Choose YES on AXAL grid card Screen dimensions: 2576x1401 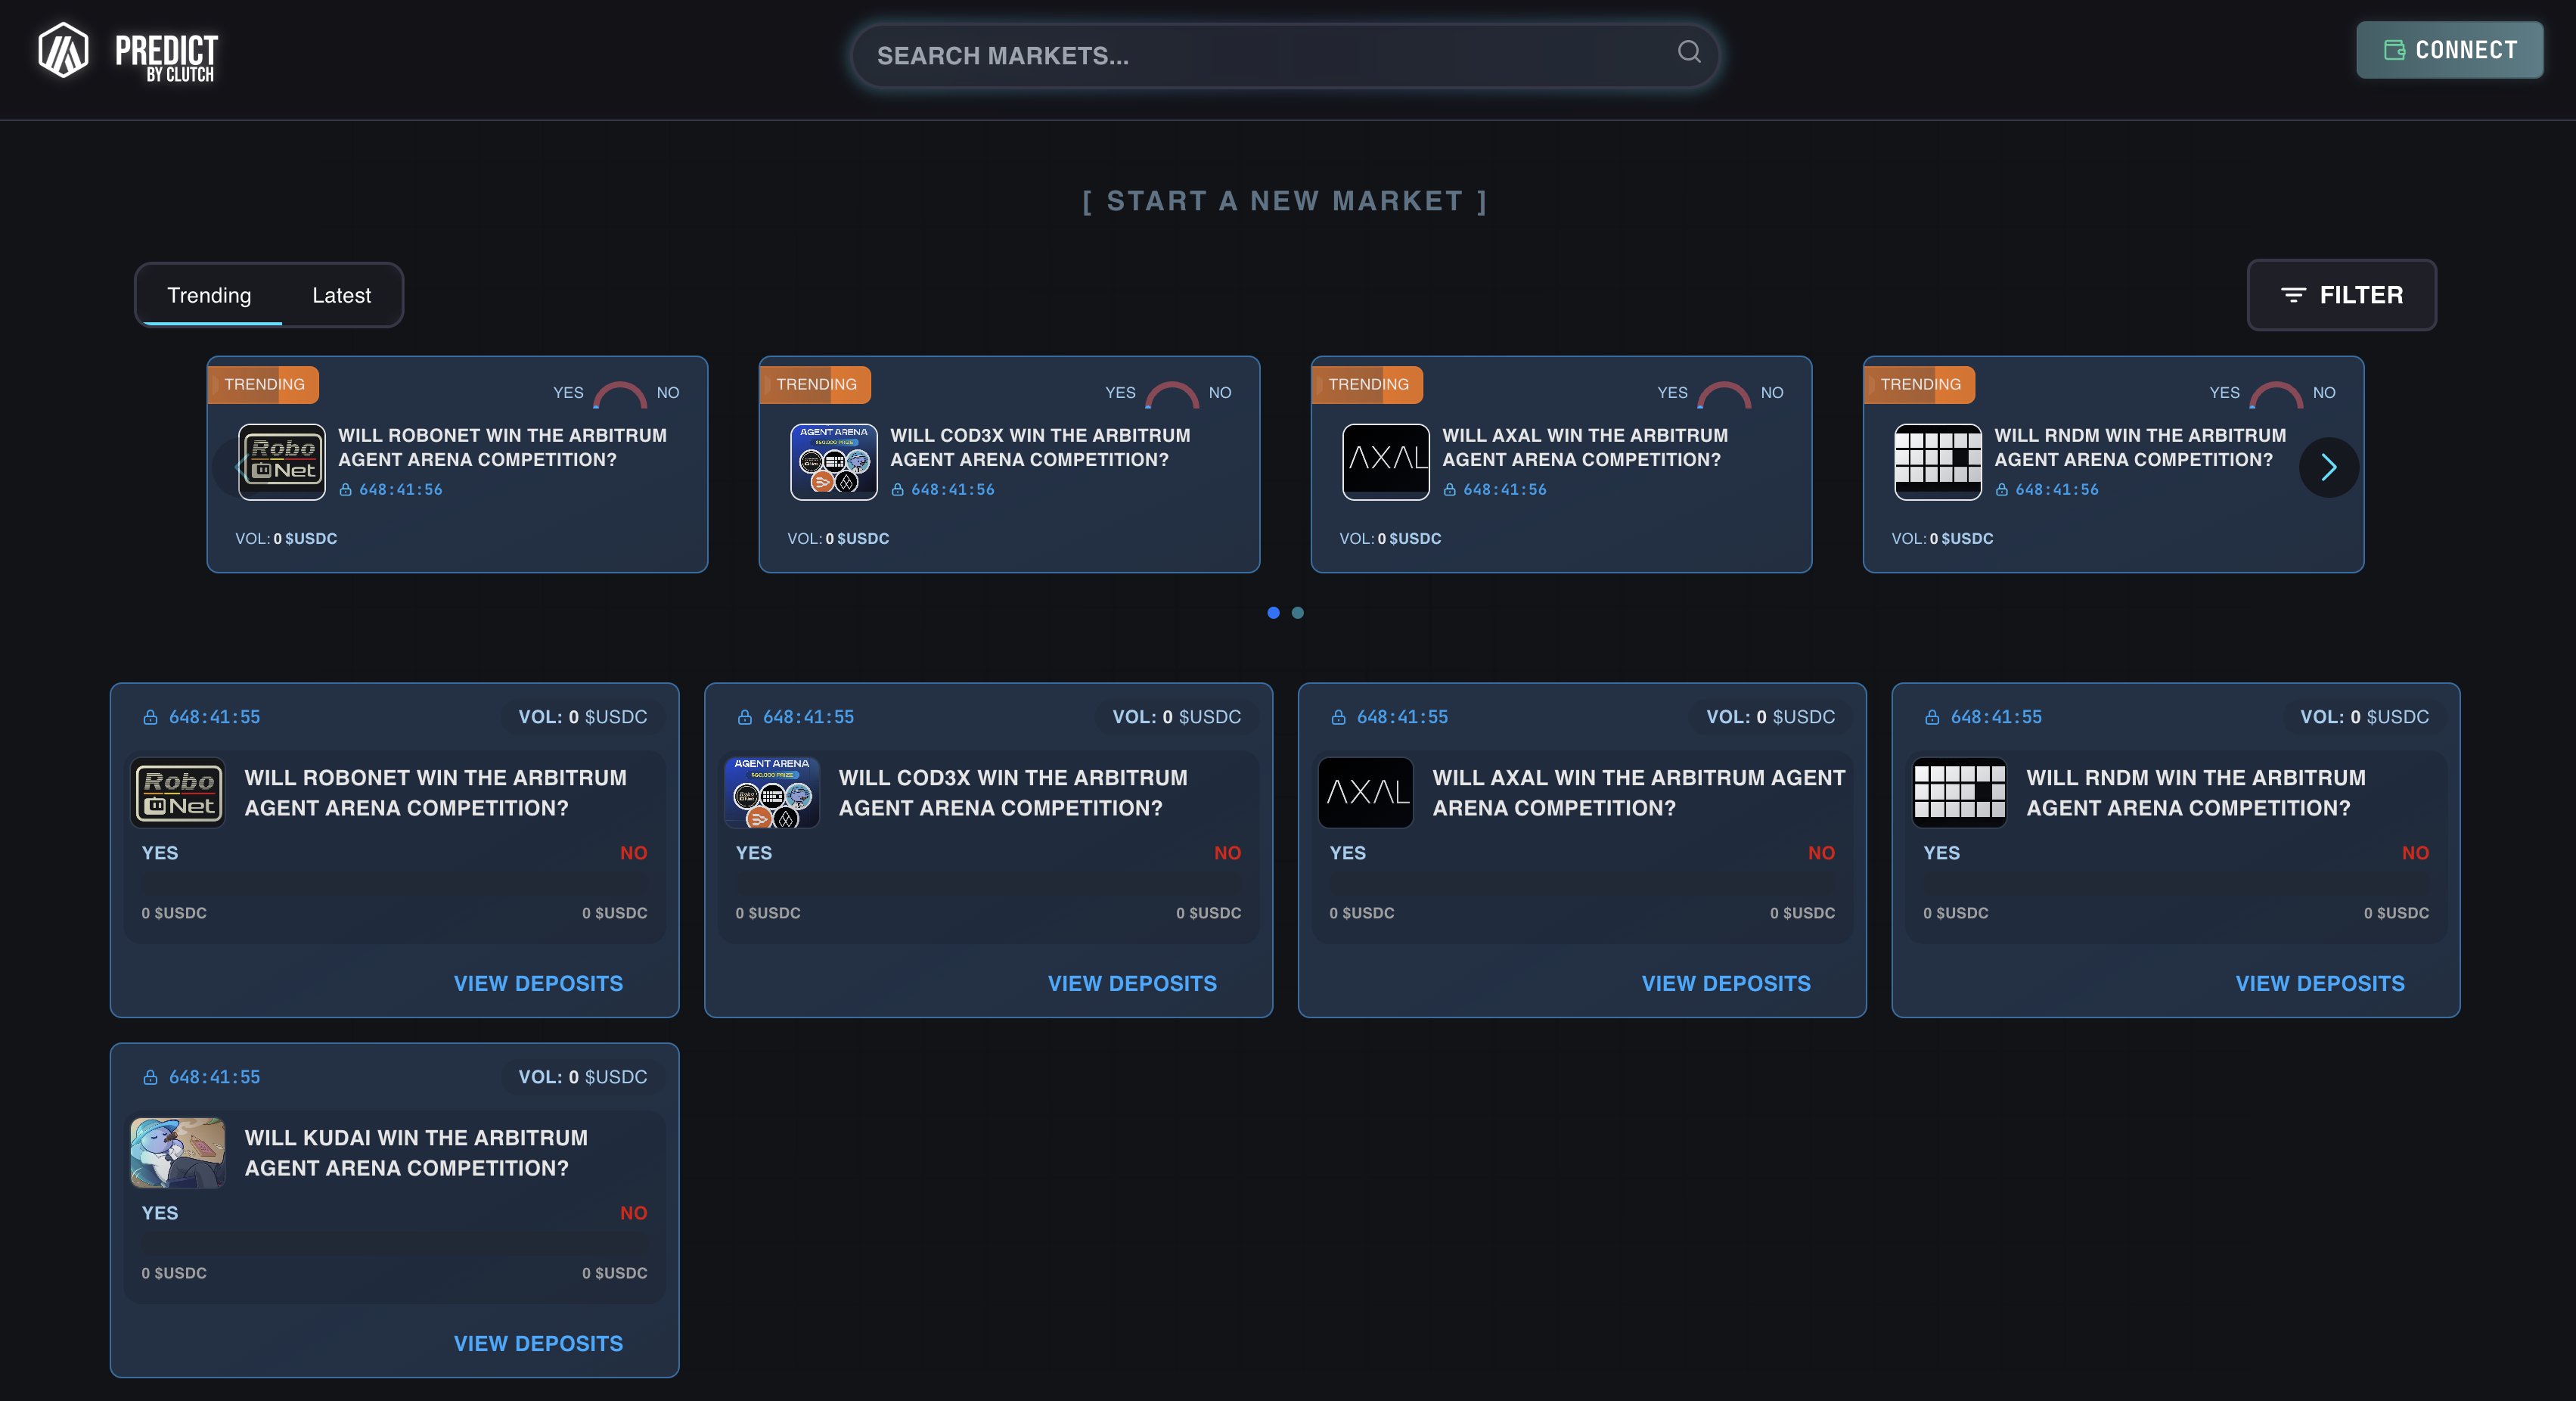[x=1348, y=853]
